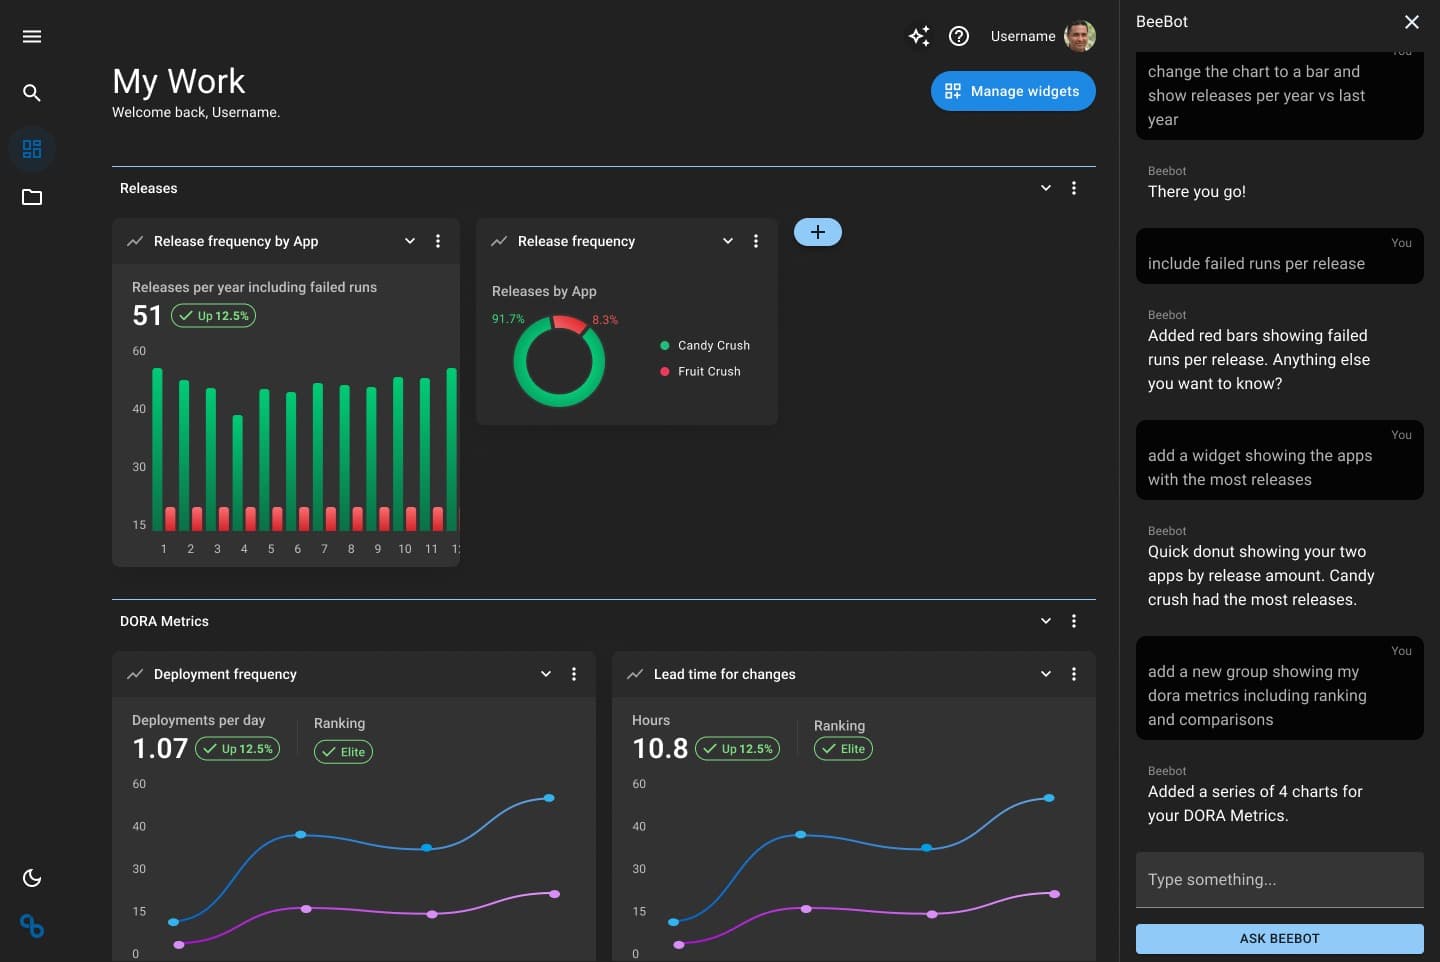The height and width of the screenshot is (962, 1440).
Task: Collapse the Releases group chevron
Action: (1046, 188)
